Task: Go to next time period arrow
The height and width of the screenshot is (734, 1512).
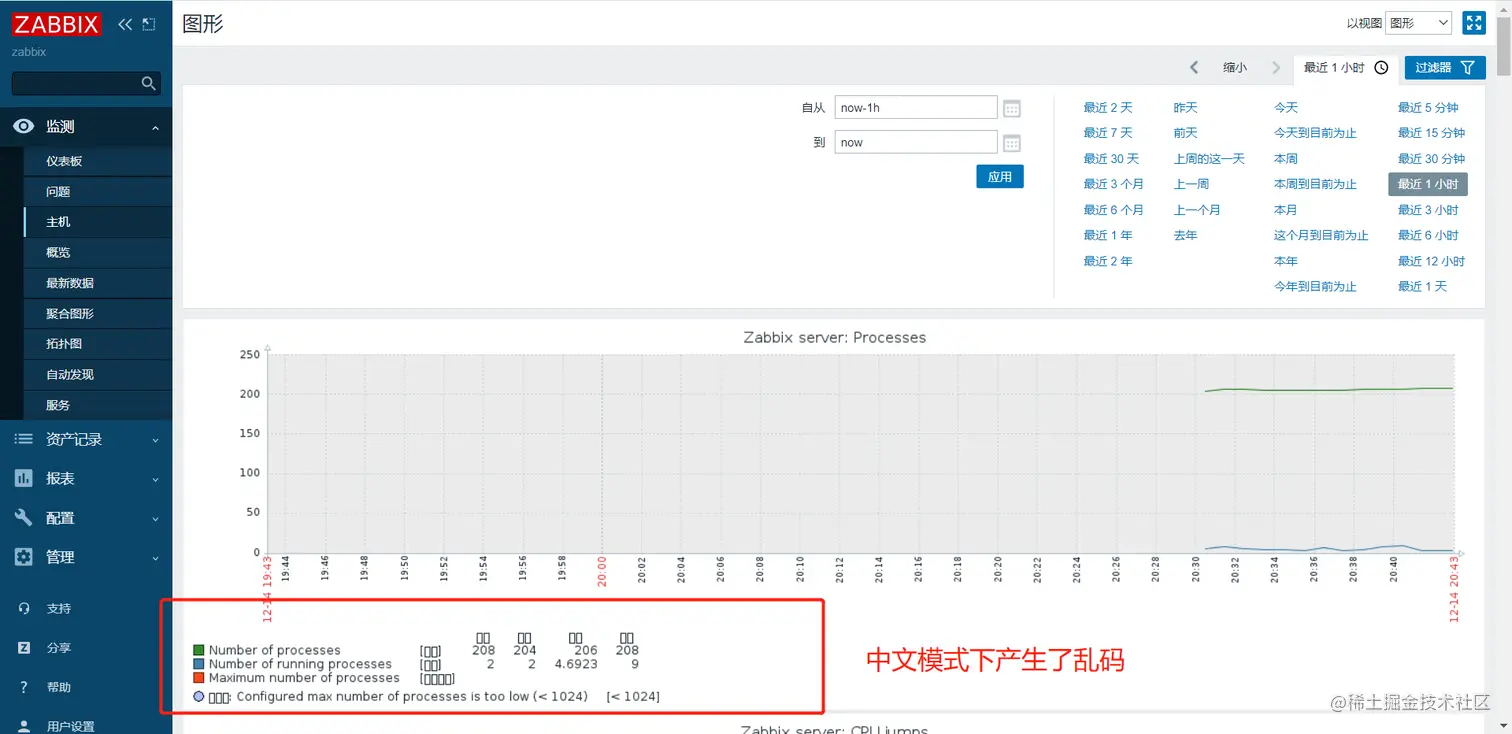Action: pyautogui.click(x=1276, y=68)
